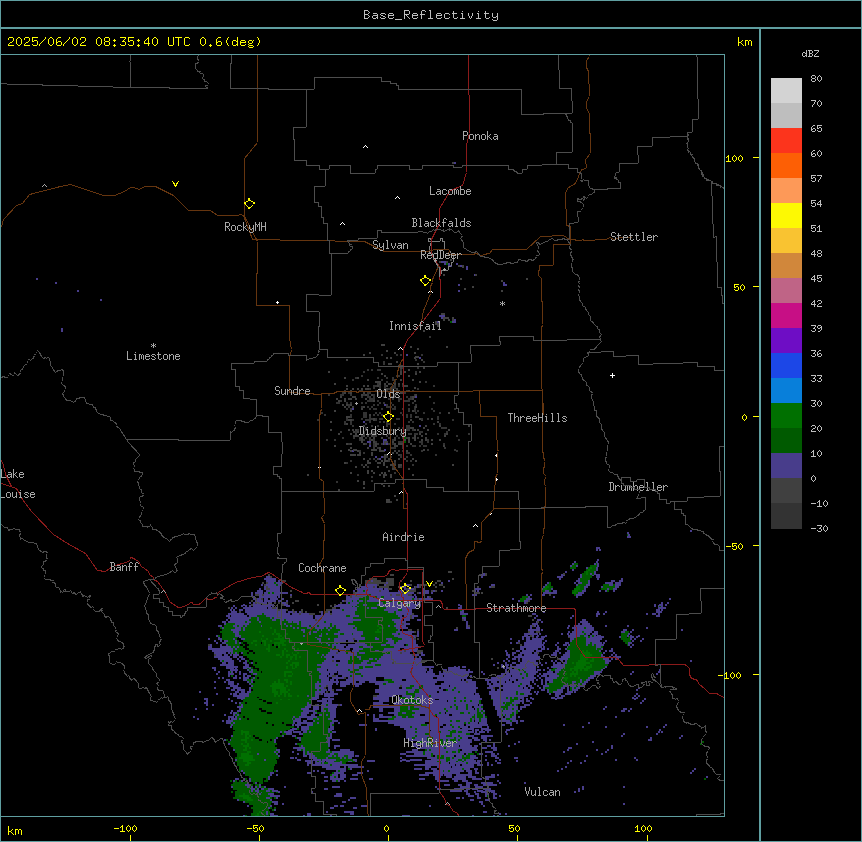The height and width of the screenshot is (842, 862).
Task: Click the Ponoka city label
Action: click(480, 136)
